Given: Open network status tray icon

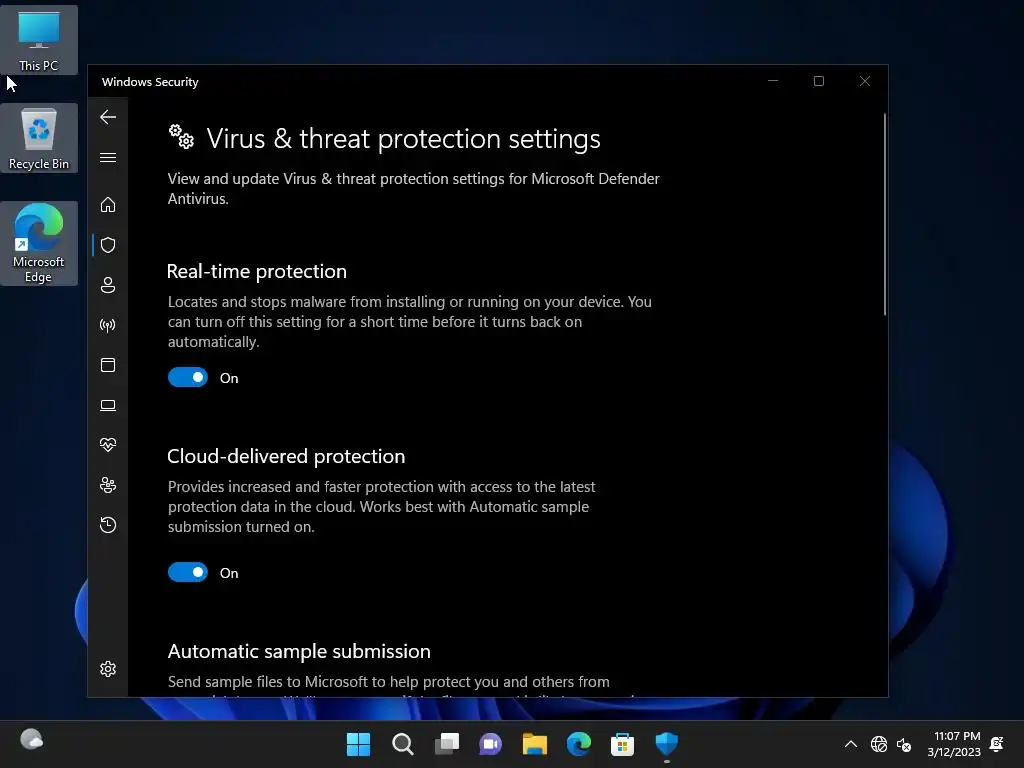Looking at the screenshot, I should coord(879,744).
